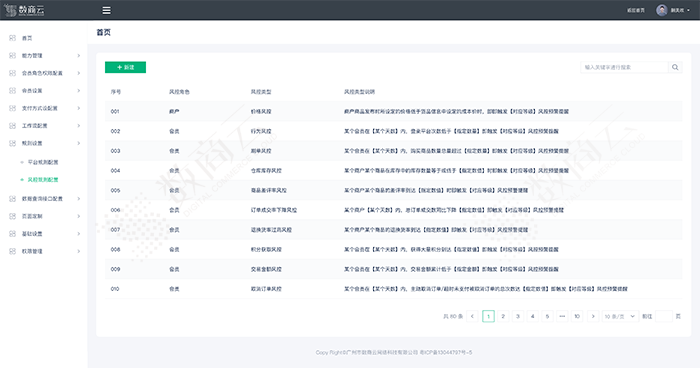The height and width of the screenshot is (368, 700).
Task: Click 取消订单风控 cell in row 010
Action: (x=266, y=289)
